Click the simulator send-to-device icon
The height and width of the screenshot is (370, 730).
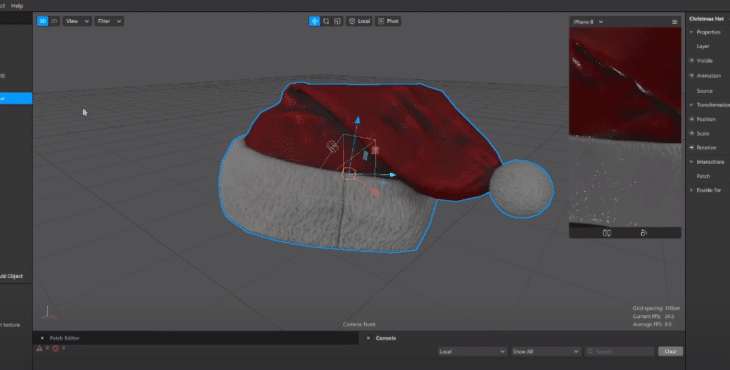tap(607, 233)
